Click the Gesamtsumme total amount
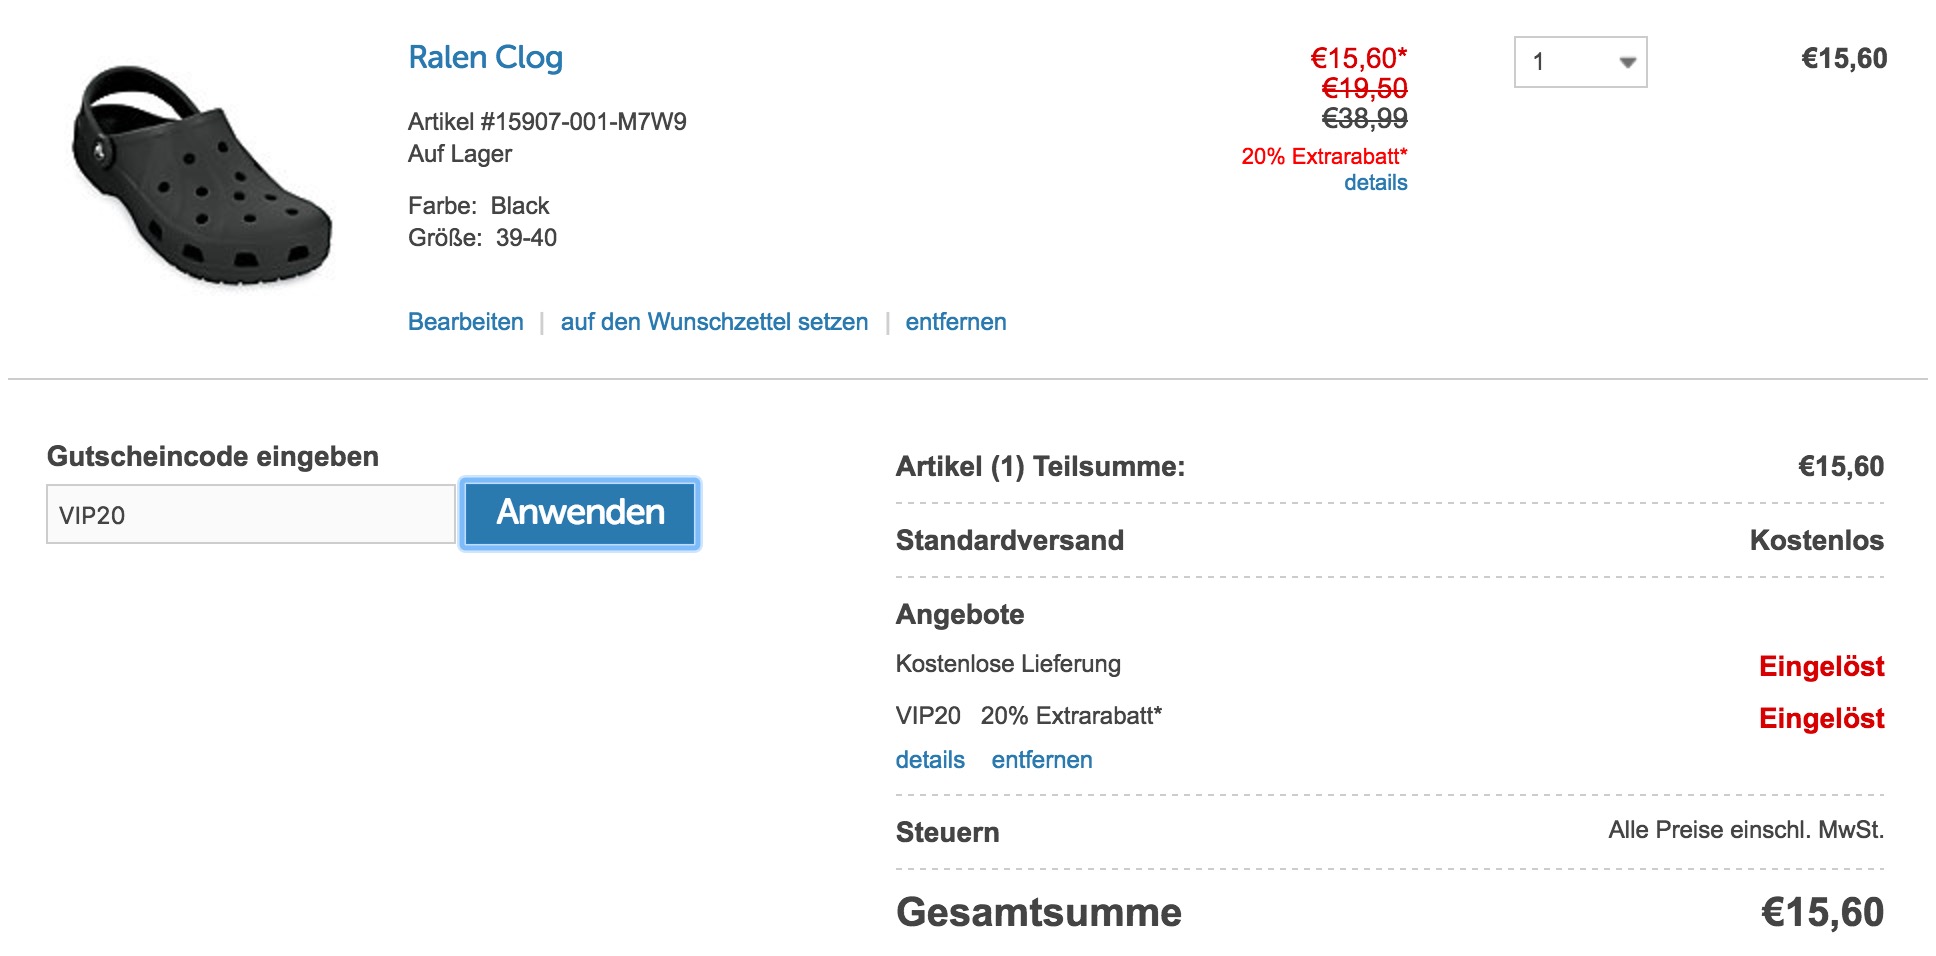This screenshot has height=956, width=1936. [1822, 913]
